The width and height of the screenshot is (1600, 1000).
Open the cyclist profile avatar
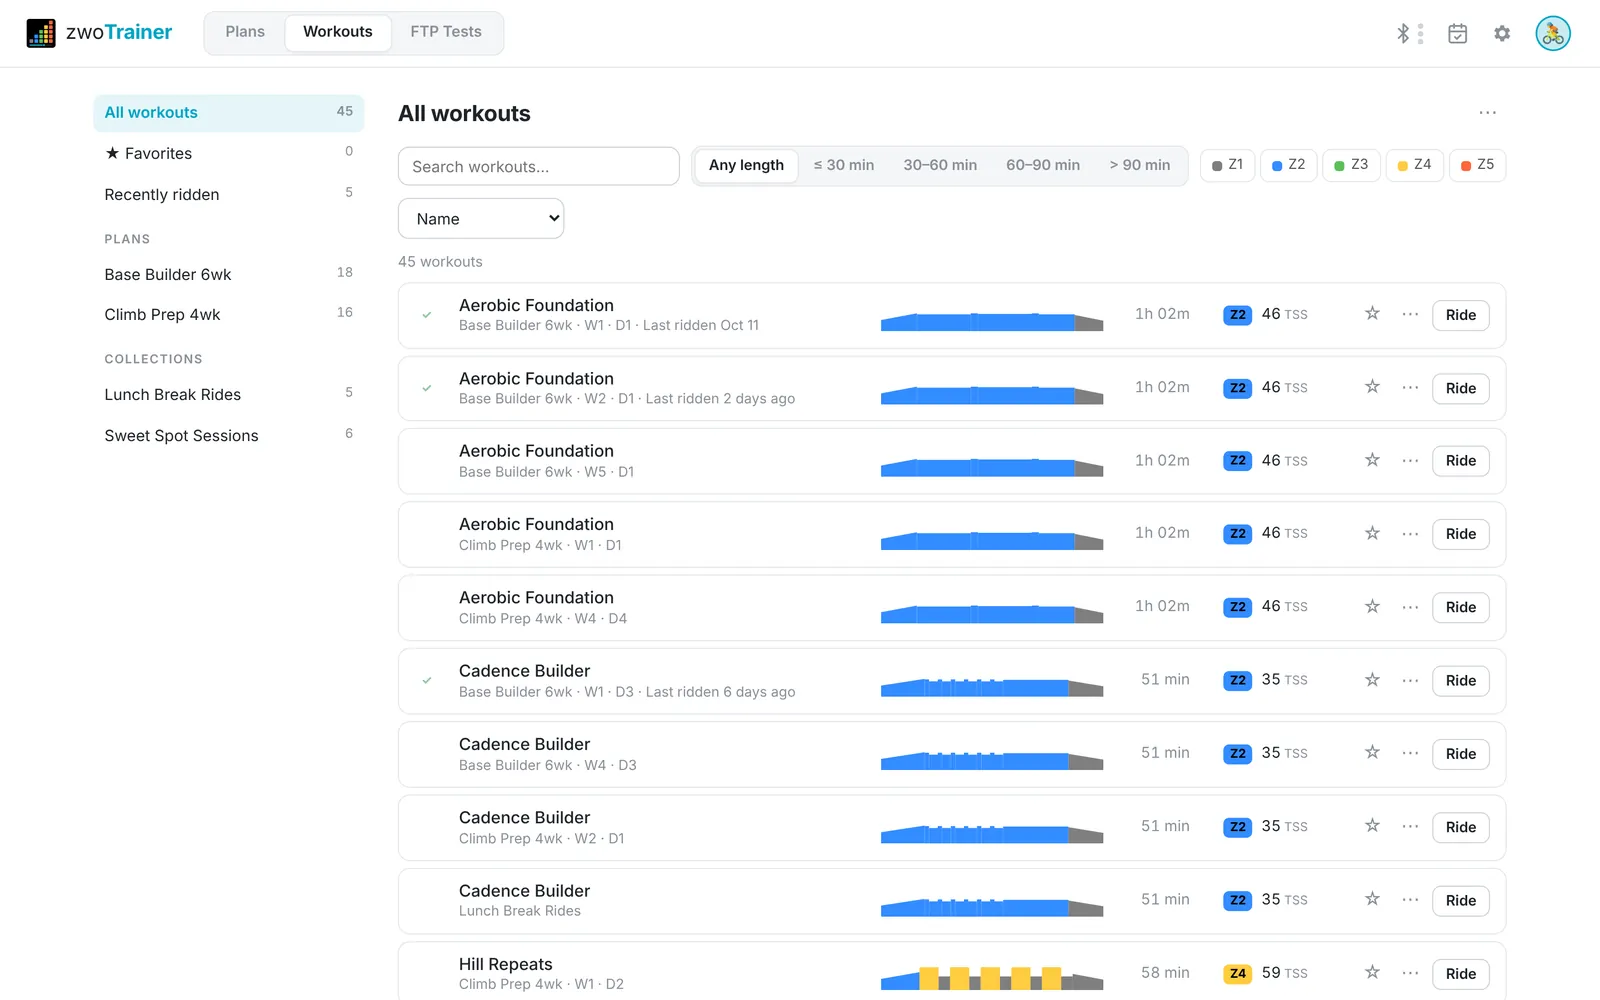[x=1553, y=33]
